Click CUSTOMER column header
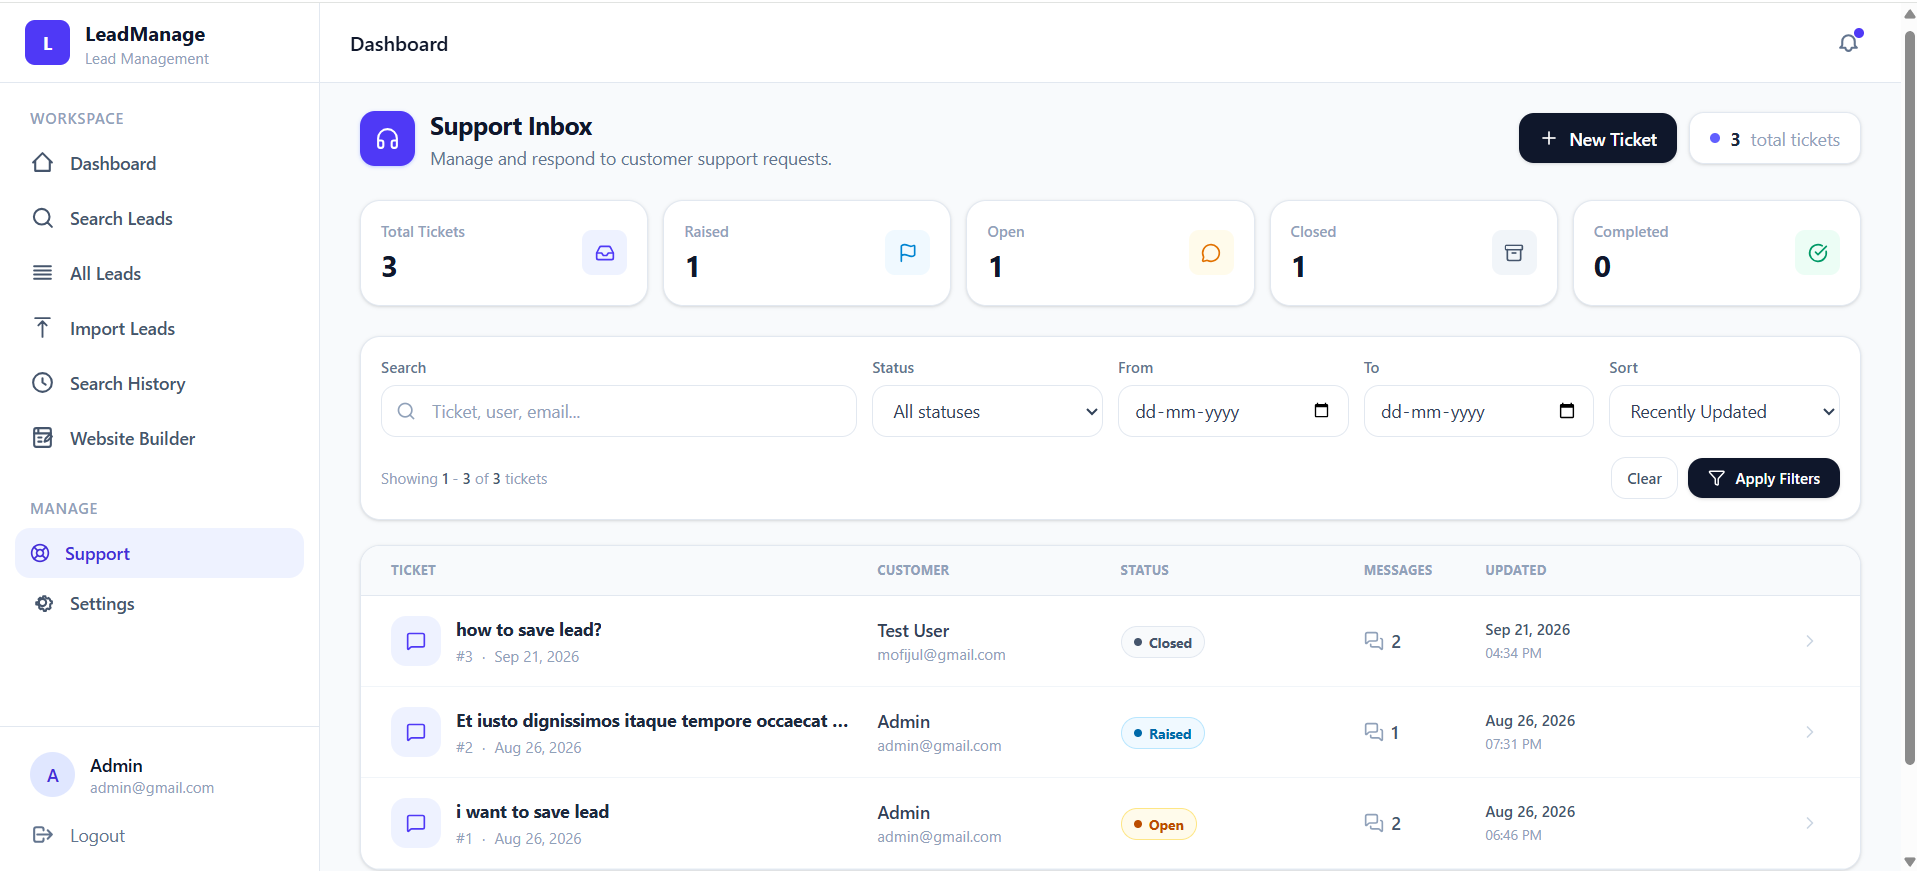Image resolution: width=1917 pixels, height=871 pixels. pyautogui.click(x=913, y=570)
